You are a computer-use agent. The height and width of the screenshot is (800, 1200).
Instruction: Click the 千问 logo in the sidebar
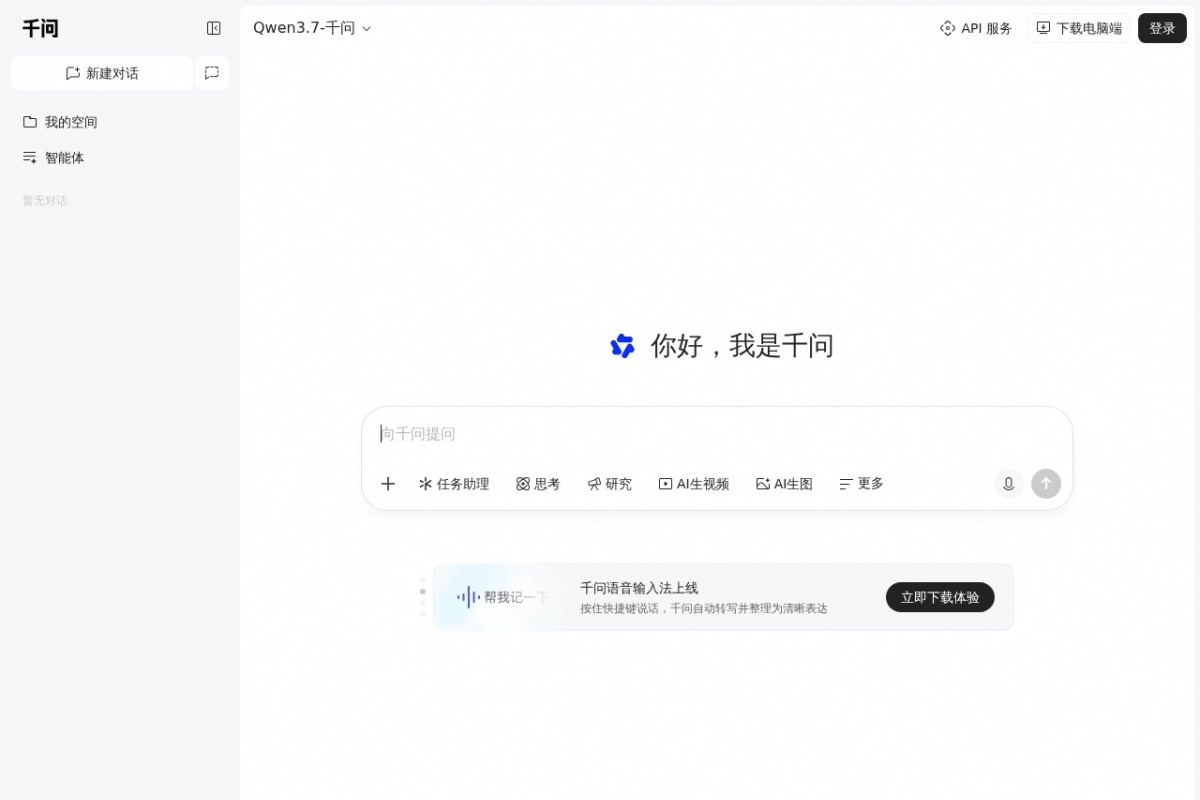[41, 29]
